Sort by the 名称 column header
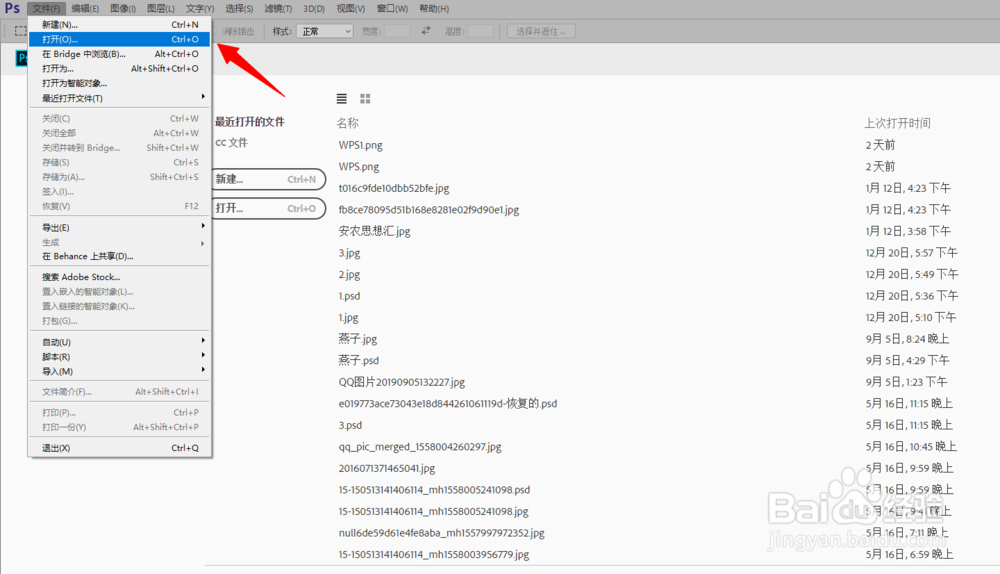Screen dimensions: 1000x574 pos(348,123)
